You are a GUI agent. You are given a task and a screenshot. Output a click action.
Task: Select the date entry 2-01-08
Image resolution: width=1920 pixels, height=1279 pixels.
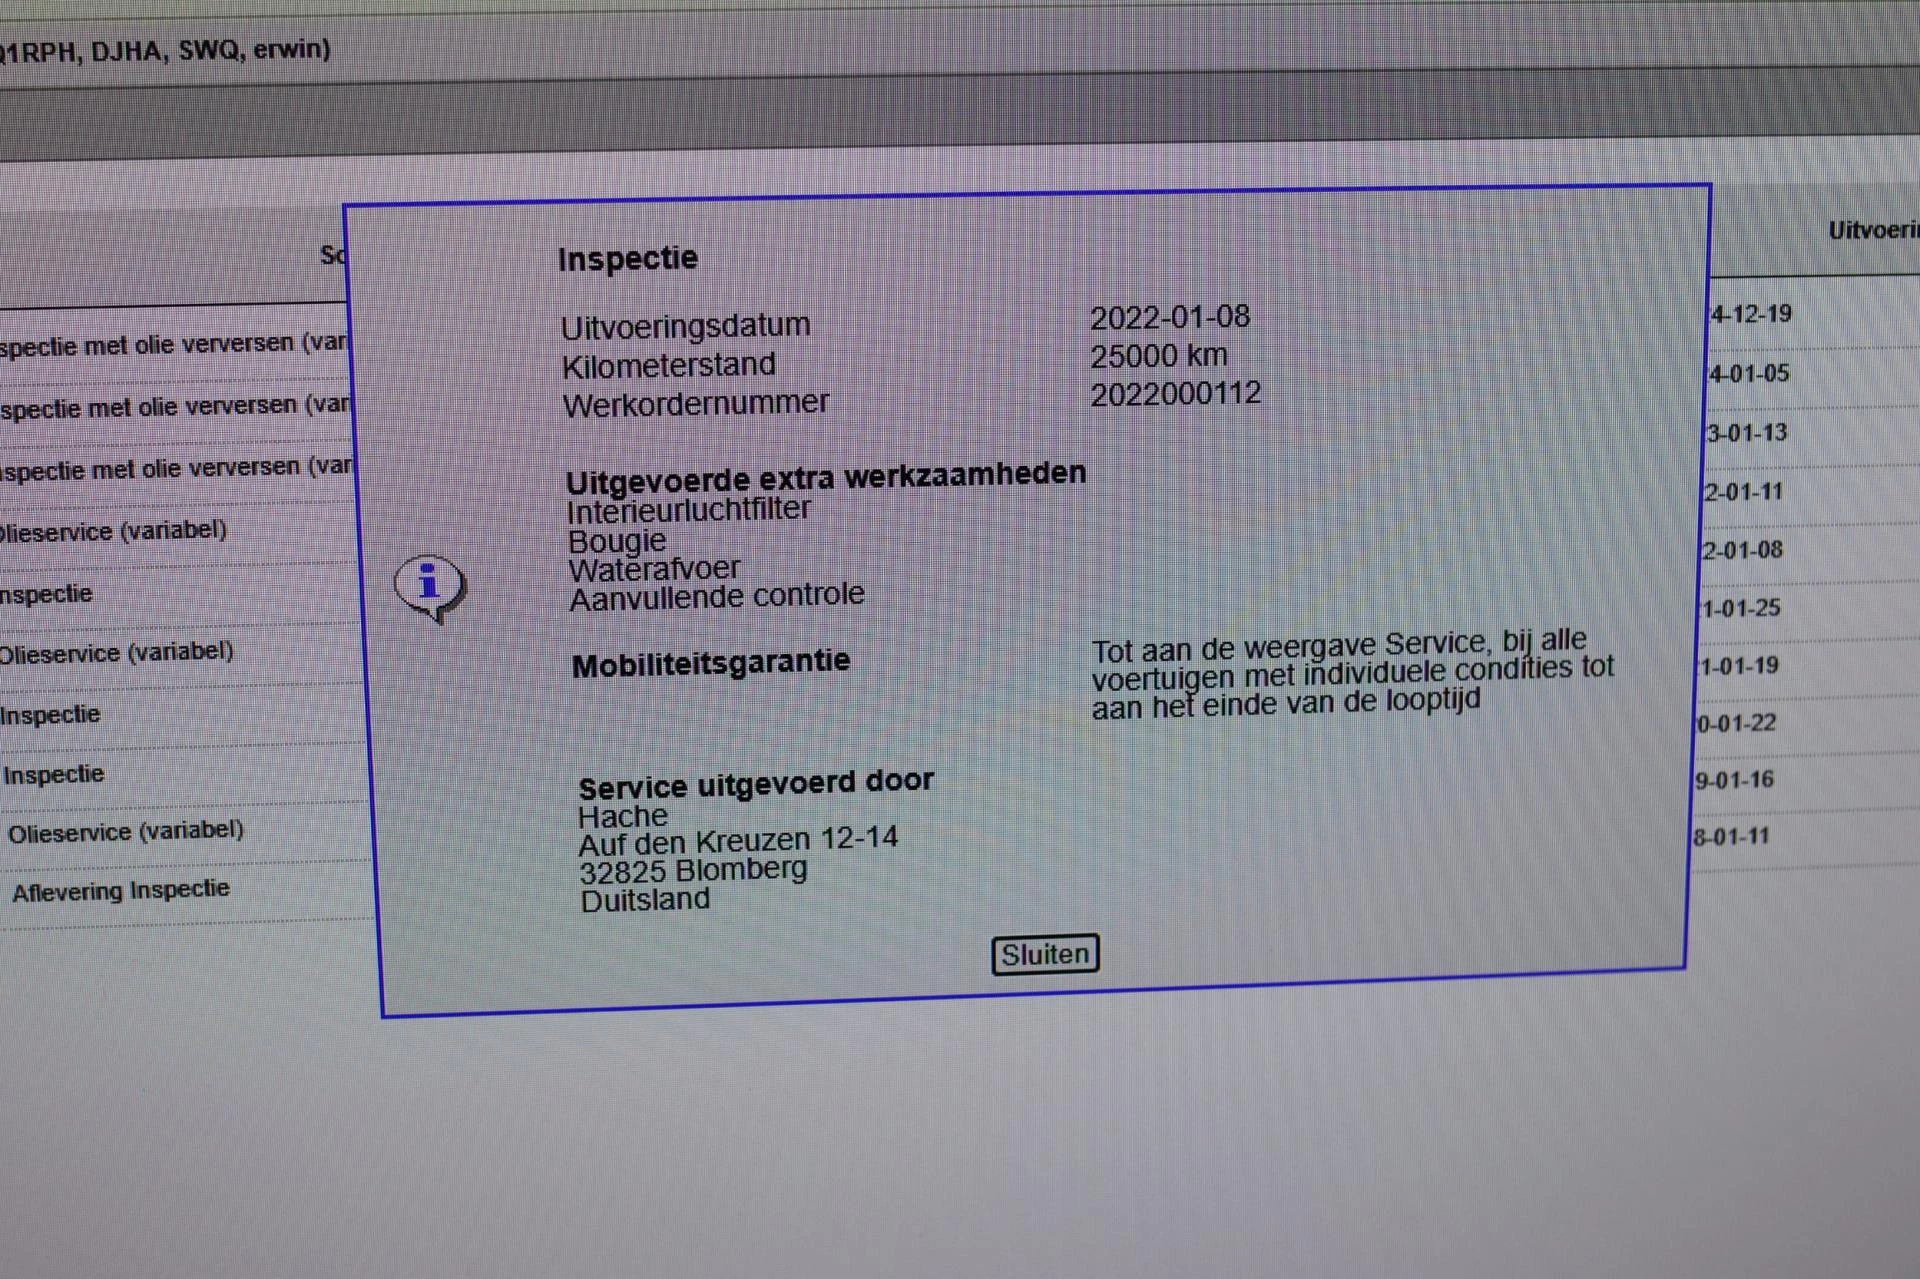(1742, 550)
